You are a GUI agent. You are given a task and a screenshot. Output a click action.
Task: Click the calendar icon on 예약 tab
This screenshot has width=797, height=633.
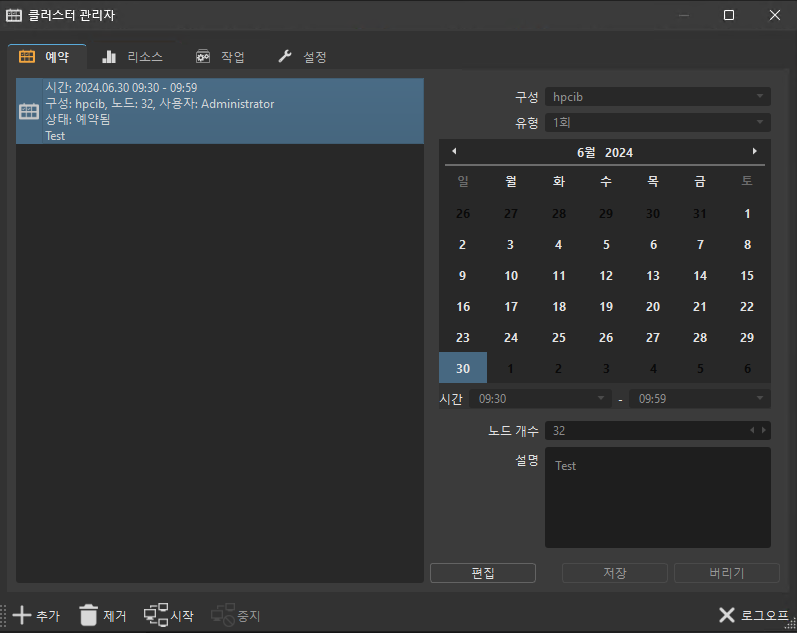(27, 56)
